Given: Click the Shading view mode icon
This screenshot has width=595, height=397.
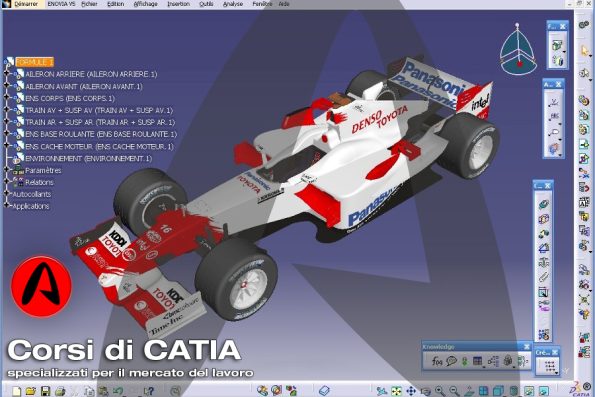Looking at the screenshot, I should point(513,391).
